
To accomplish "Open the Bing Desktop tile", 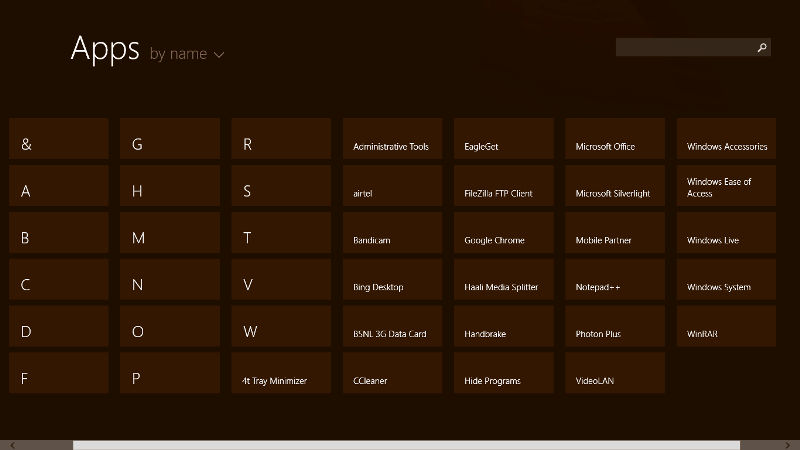I will click(x=392, y=280).
